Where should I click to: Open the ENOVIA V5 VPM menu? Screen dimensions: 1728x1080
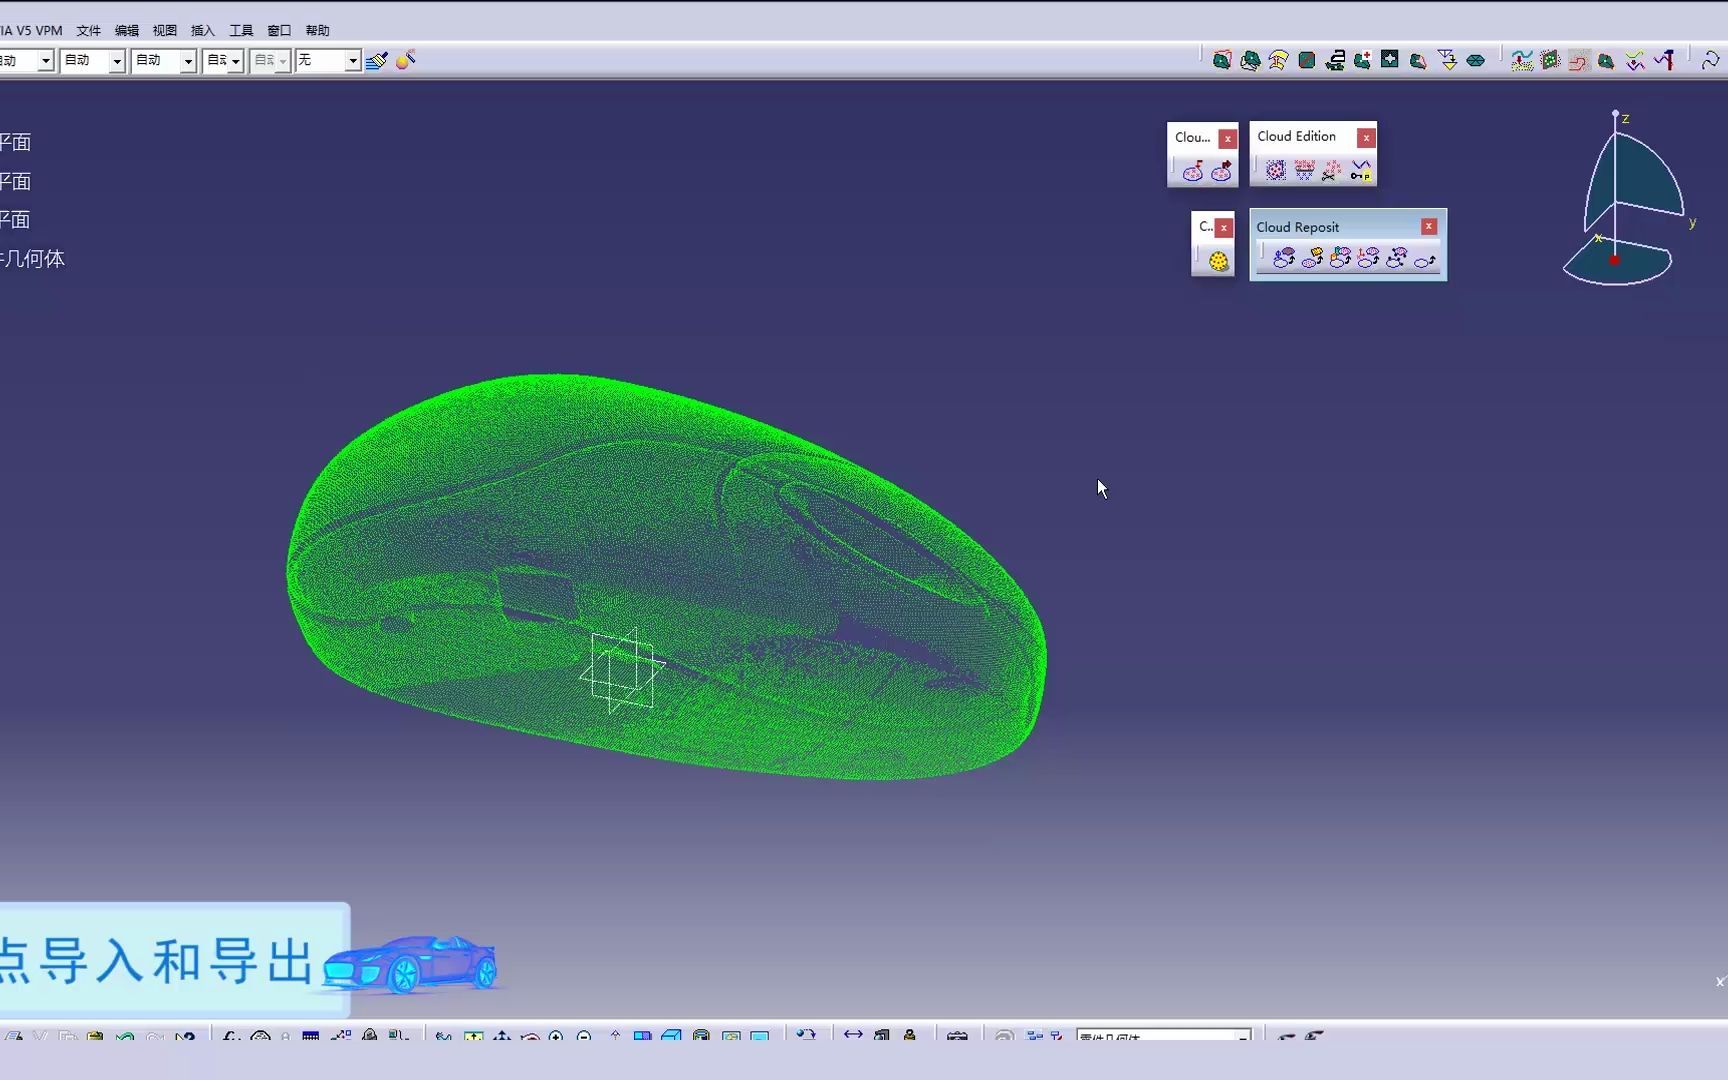point(31,31)
